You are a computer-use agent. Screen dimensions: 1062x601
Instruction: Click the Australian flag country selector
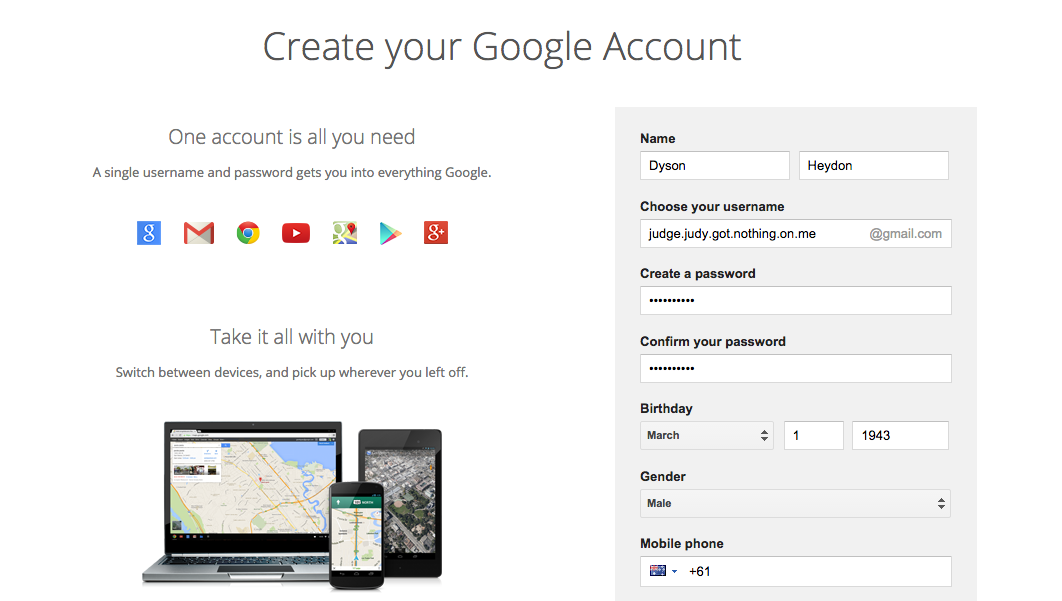(x=663, y=572)
